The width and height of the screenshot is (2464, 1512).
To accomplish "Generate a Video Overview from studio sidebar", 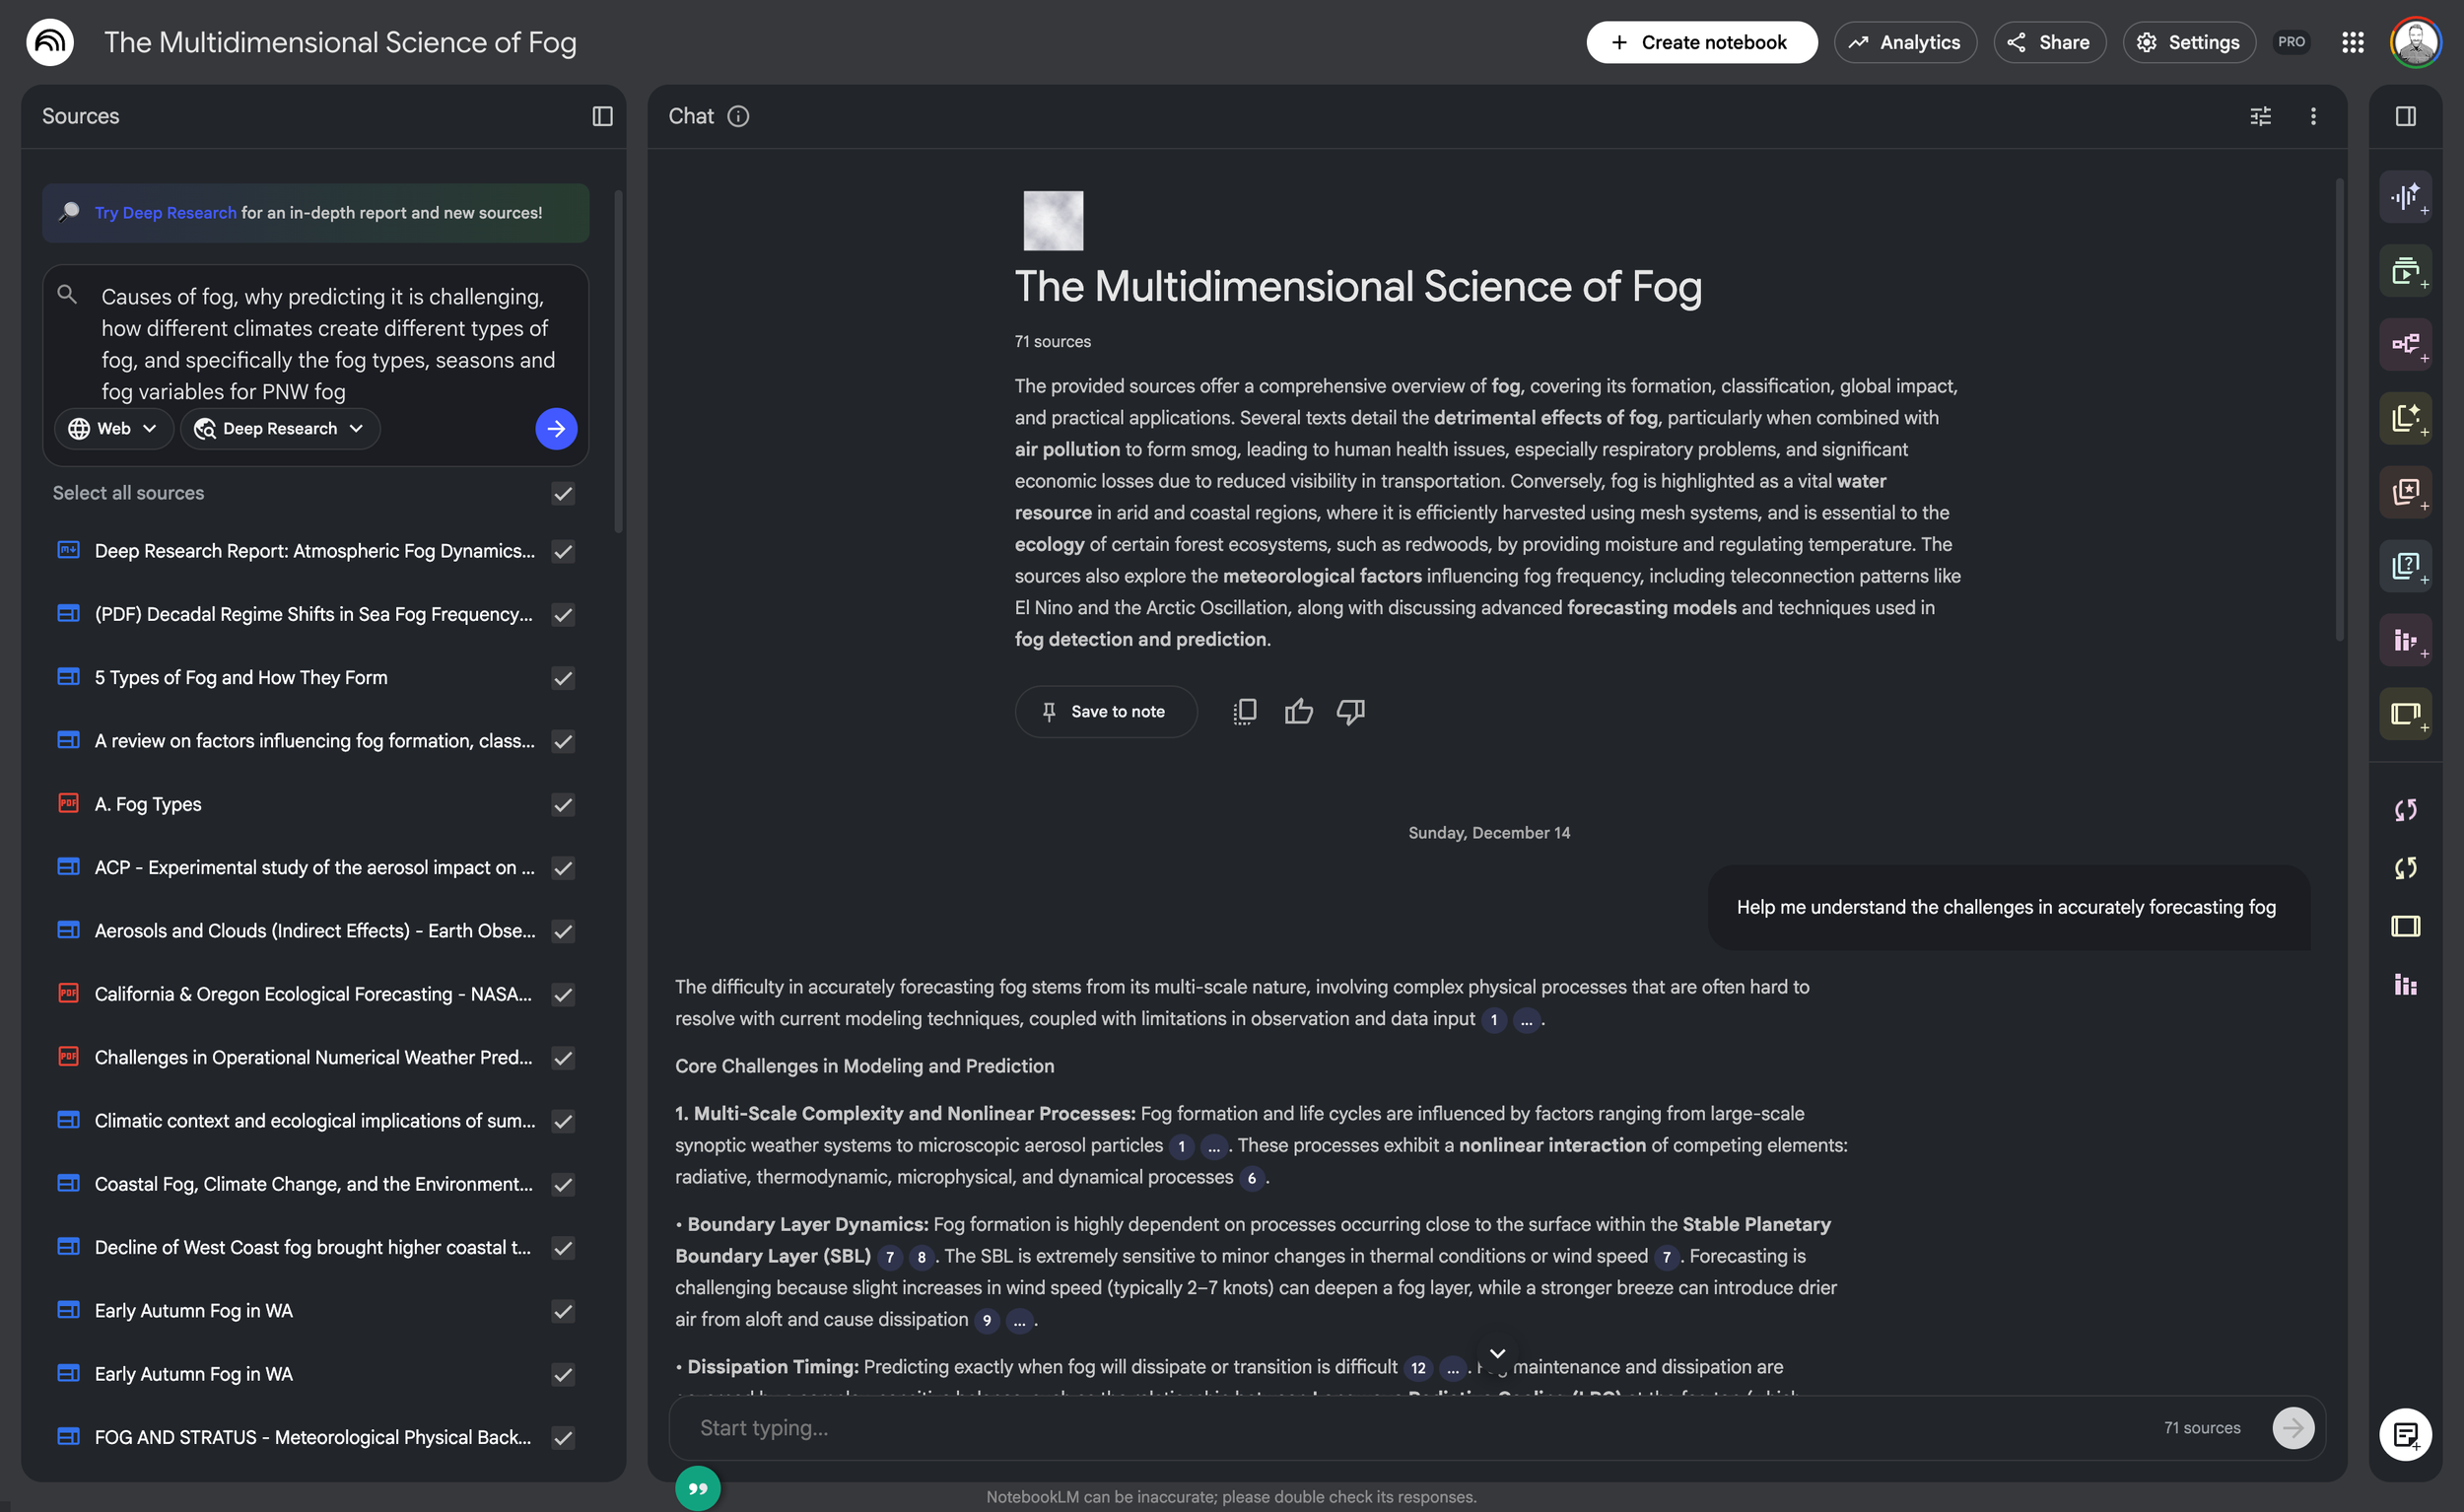I will 2405,271.
